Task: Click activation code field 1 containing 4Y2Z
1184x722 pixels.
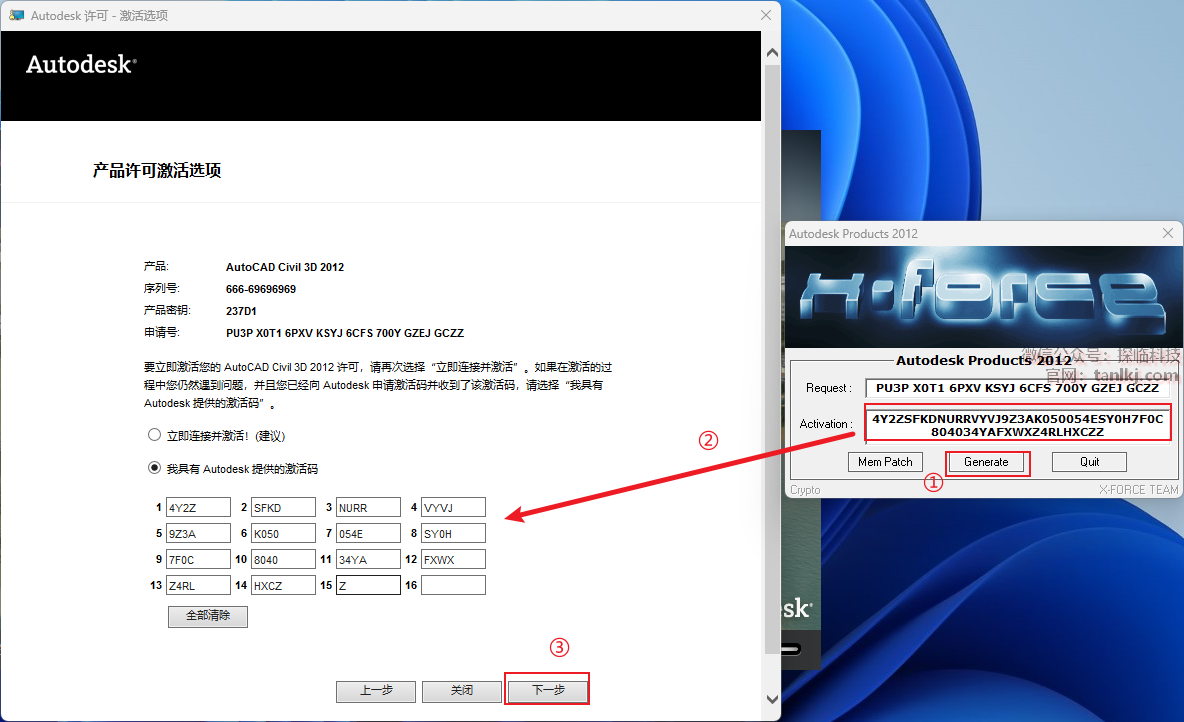Action: click(x=198, y=508)
